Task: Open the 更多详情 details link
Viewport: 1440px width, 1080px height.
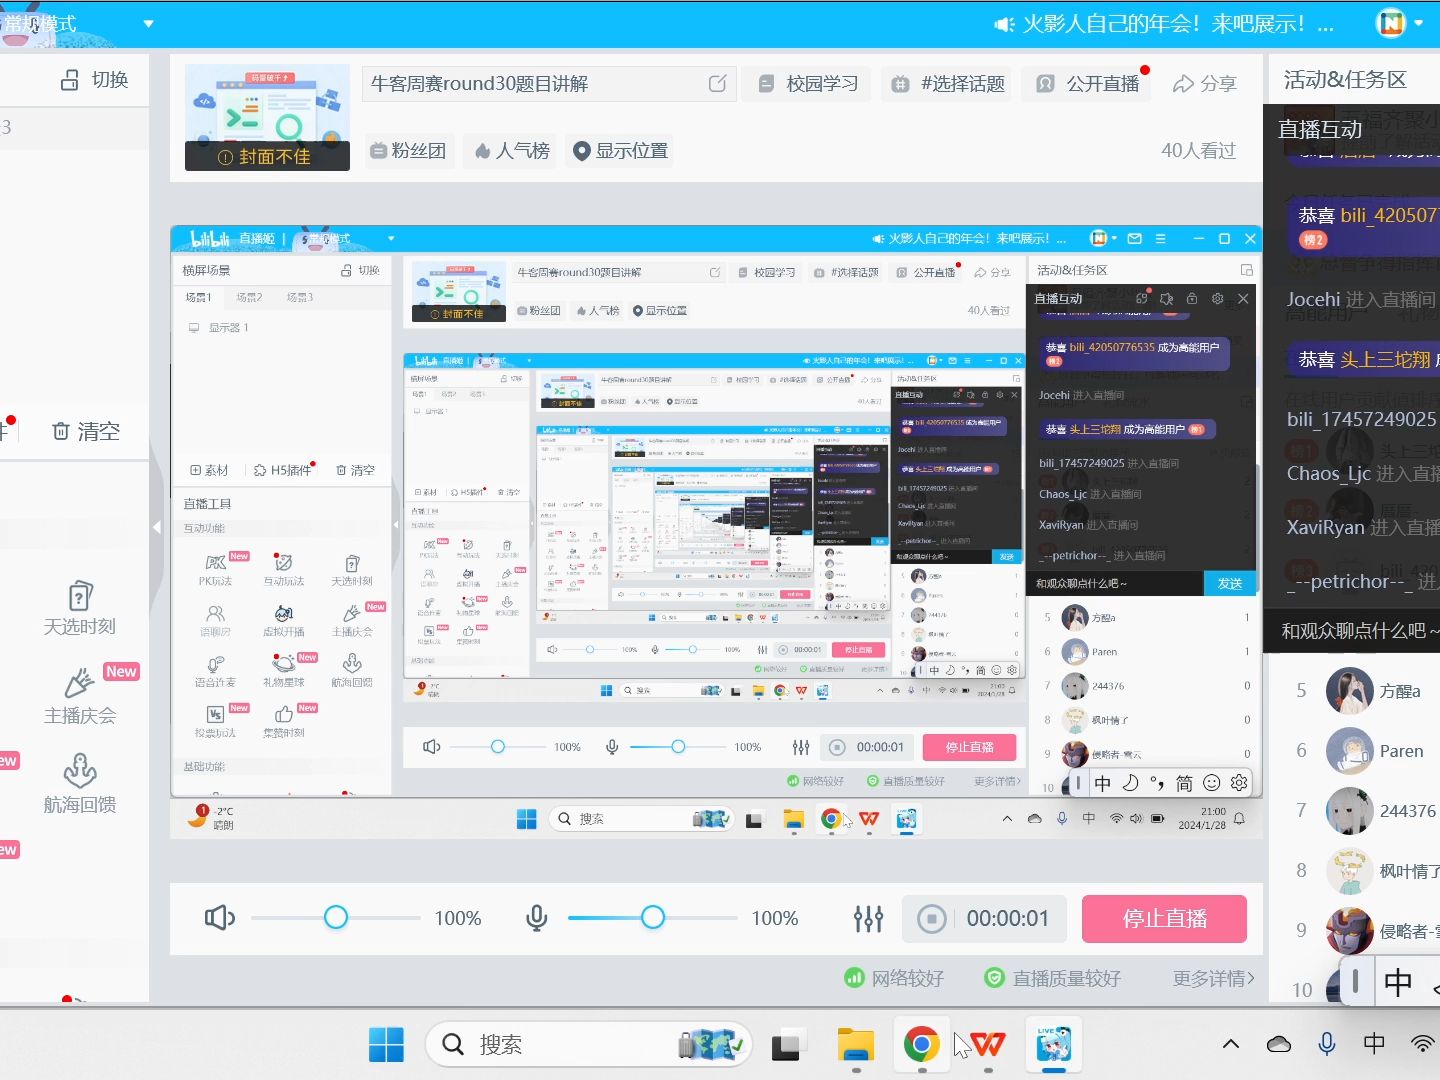Action: coord(1213,978)
